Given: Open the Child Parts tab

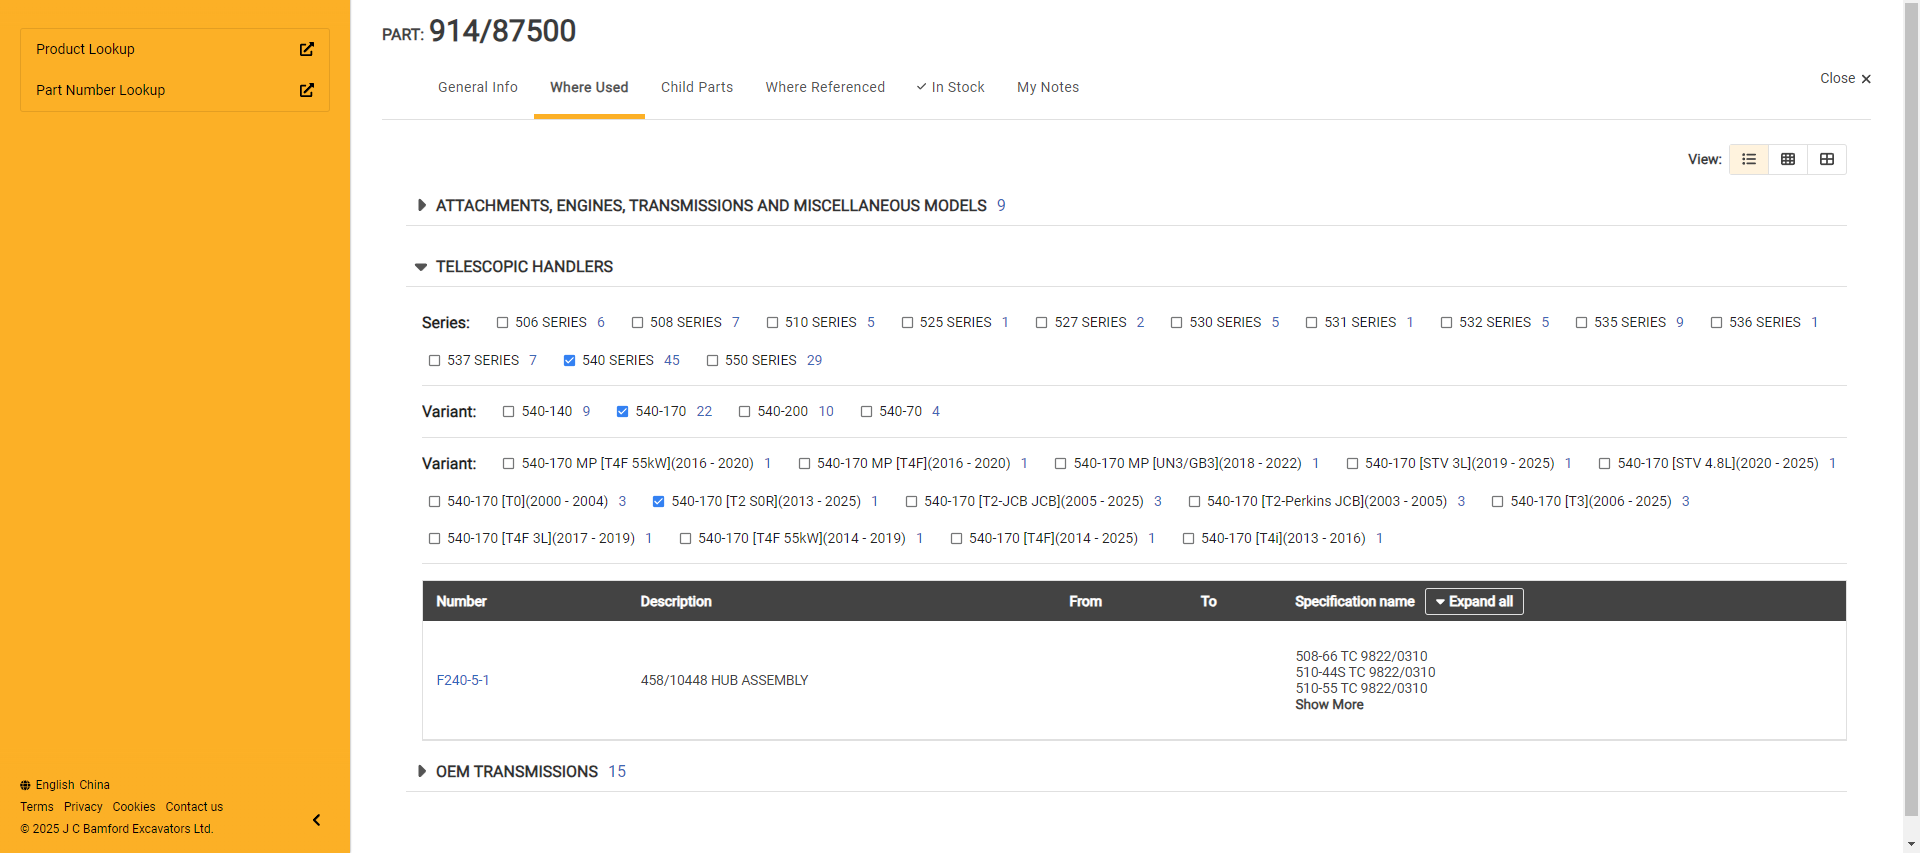Looking at the screenshot, I should tap(697, 87).
